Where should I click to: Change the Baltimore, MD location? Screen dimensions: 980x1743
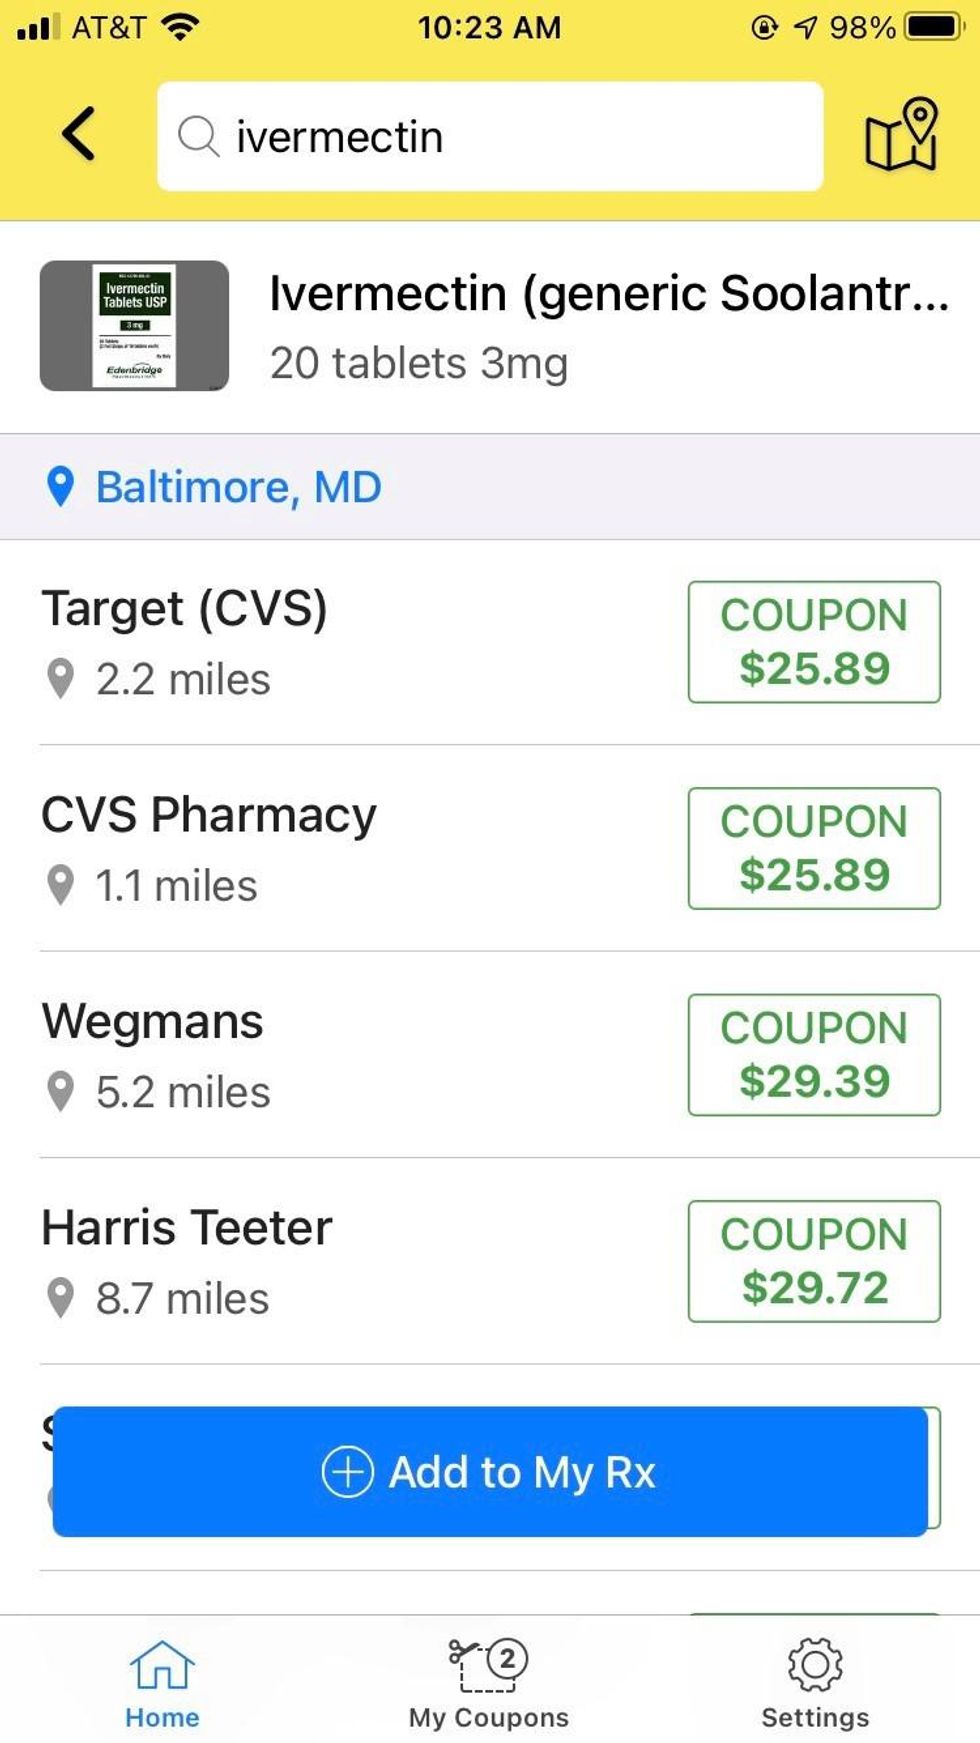coord(238,487)
